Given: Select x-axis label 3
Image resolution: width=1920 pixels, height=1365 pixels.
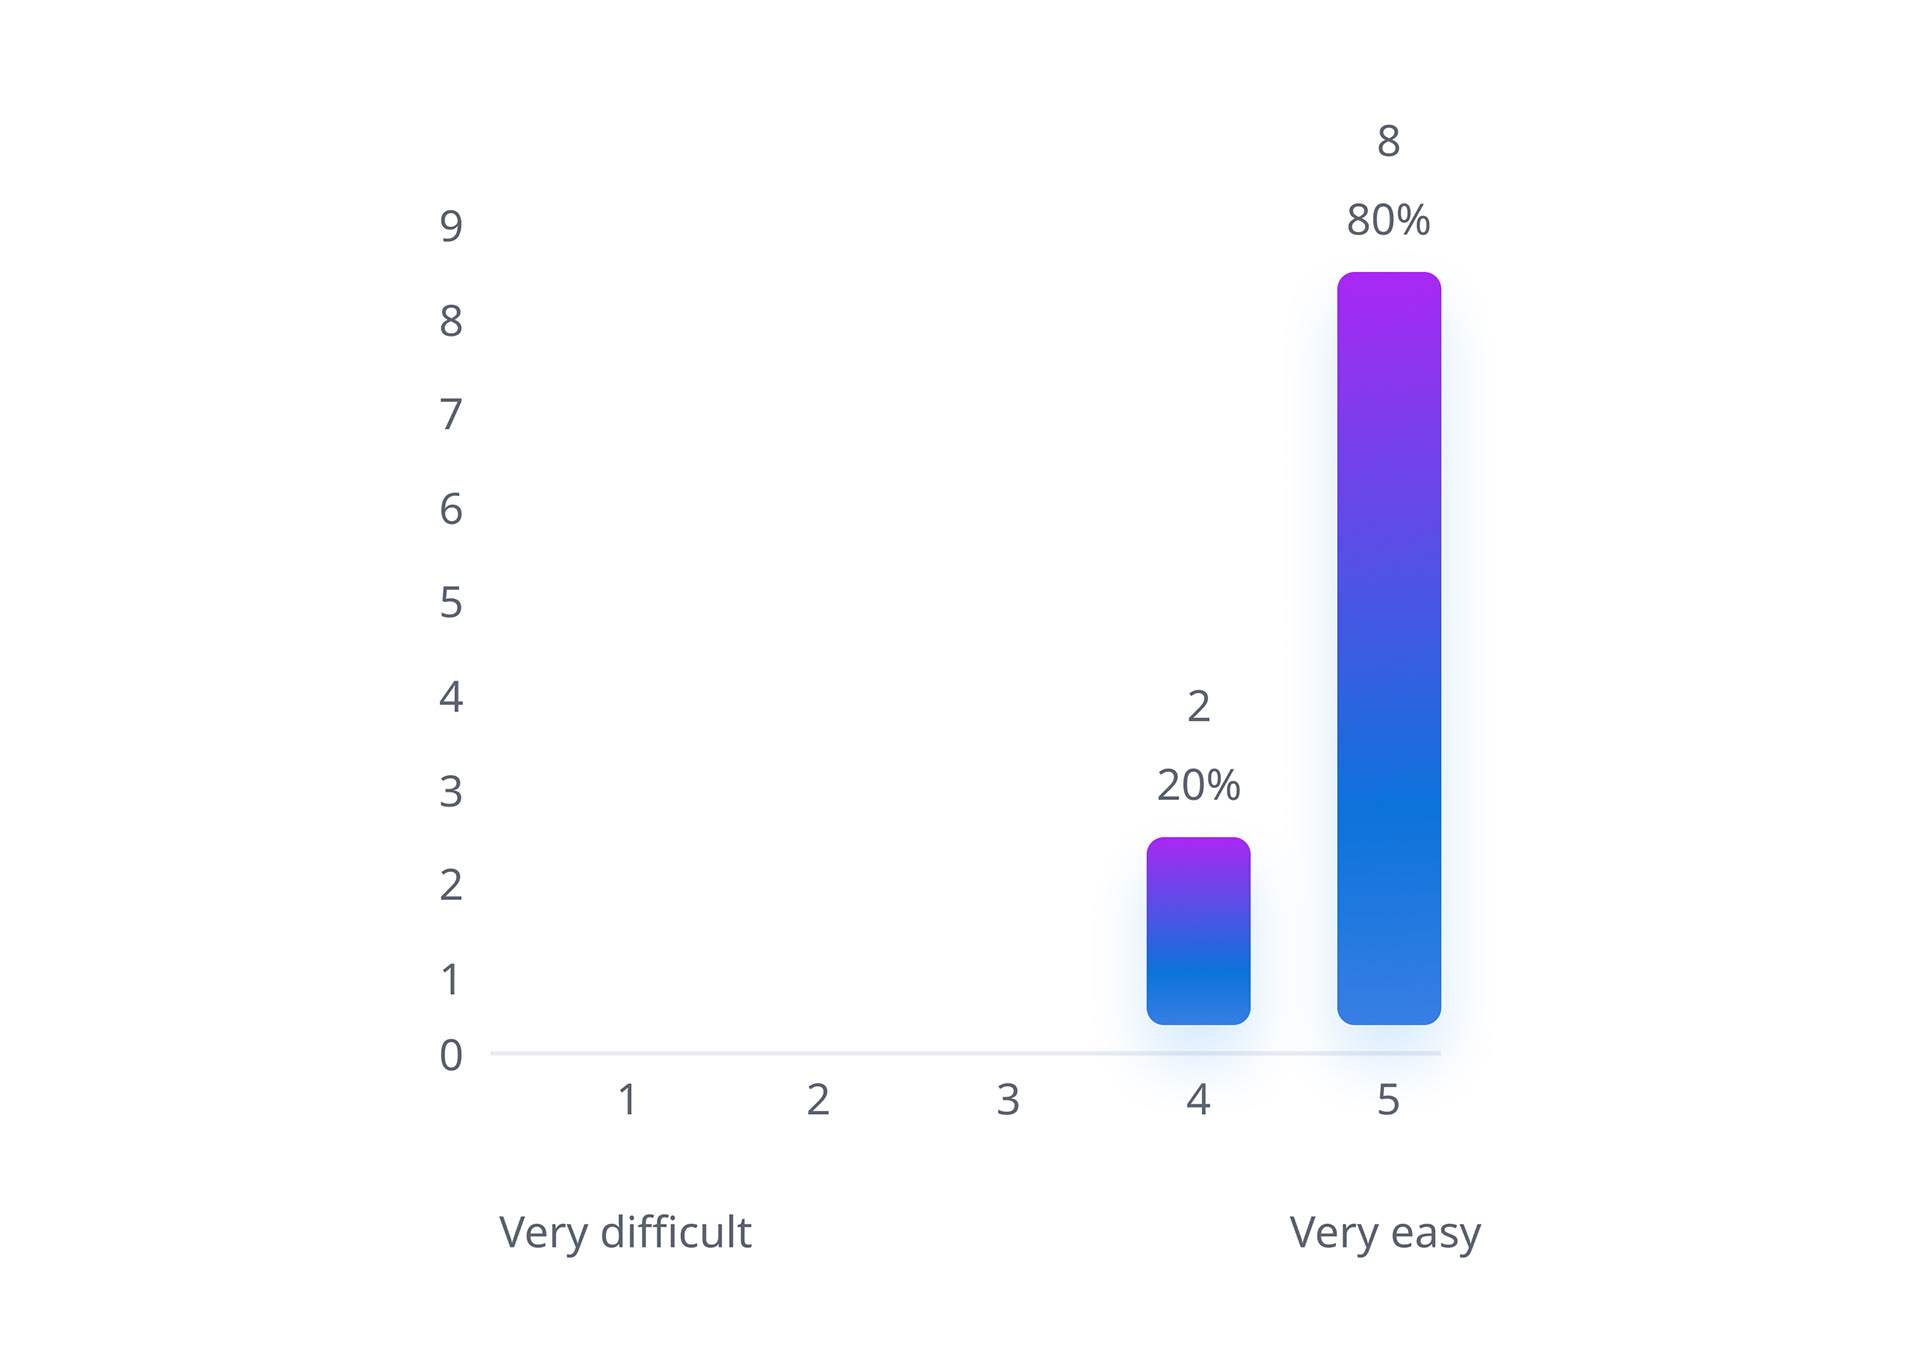Looking at the screenshot, I should pos(1008,1100).
